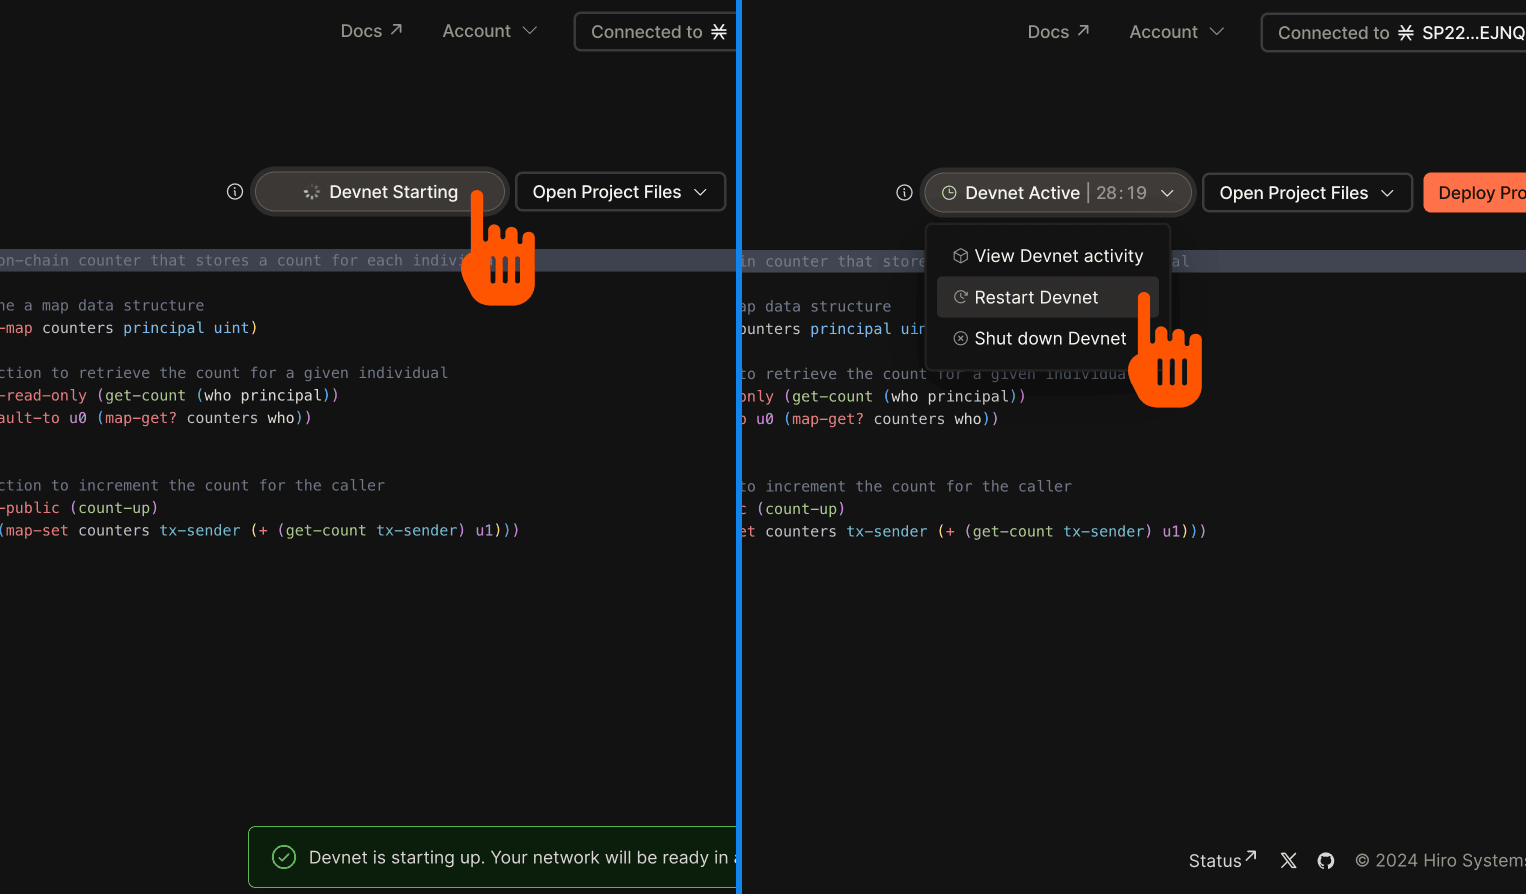Open the Devnet Active dropdown with timer

pyautogui.click(x=1057, y=192)
